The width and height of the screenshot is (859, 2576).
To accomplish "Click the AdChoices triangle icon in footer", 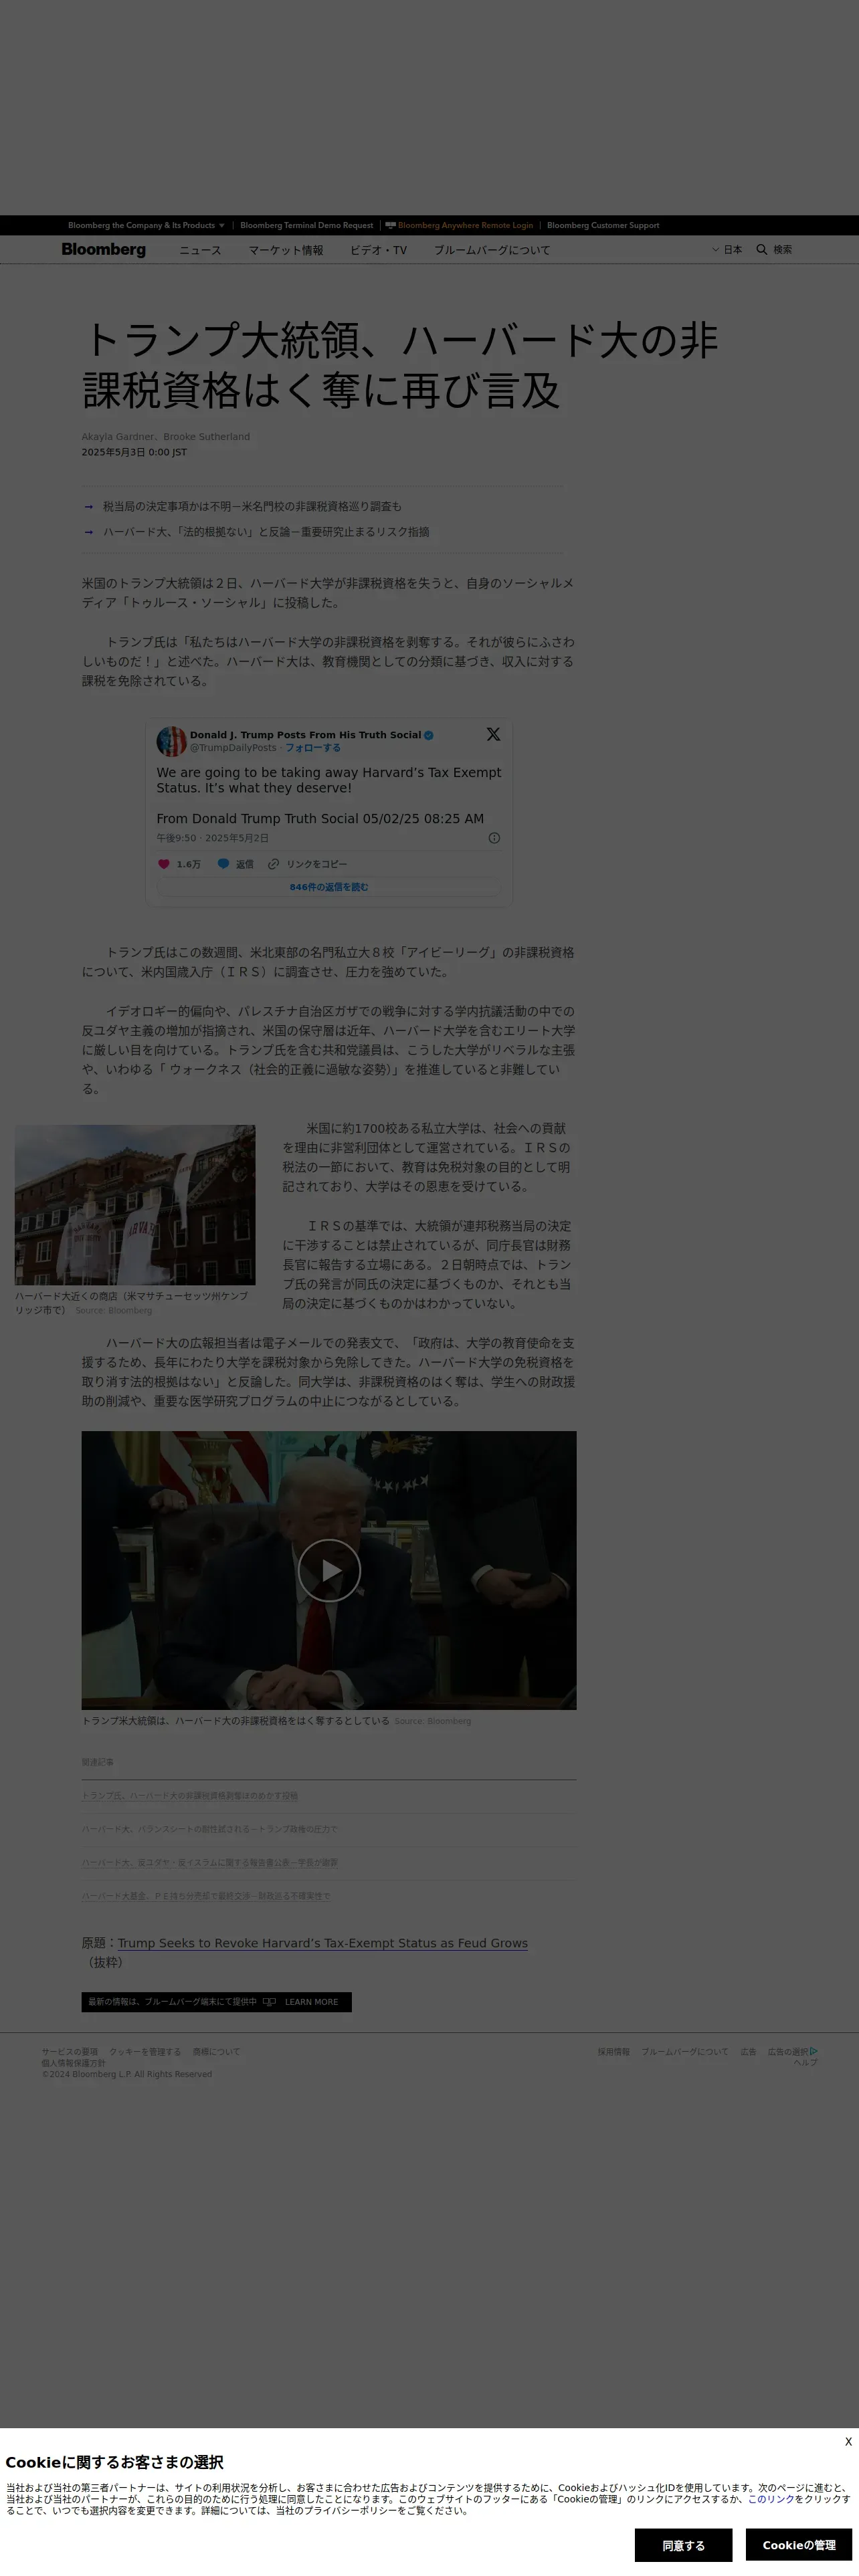I will [813, 2051].
